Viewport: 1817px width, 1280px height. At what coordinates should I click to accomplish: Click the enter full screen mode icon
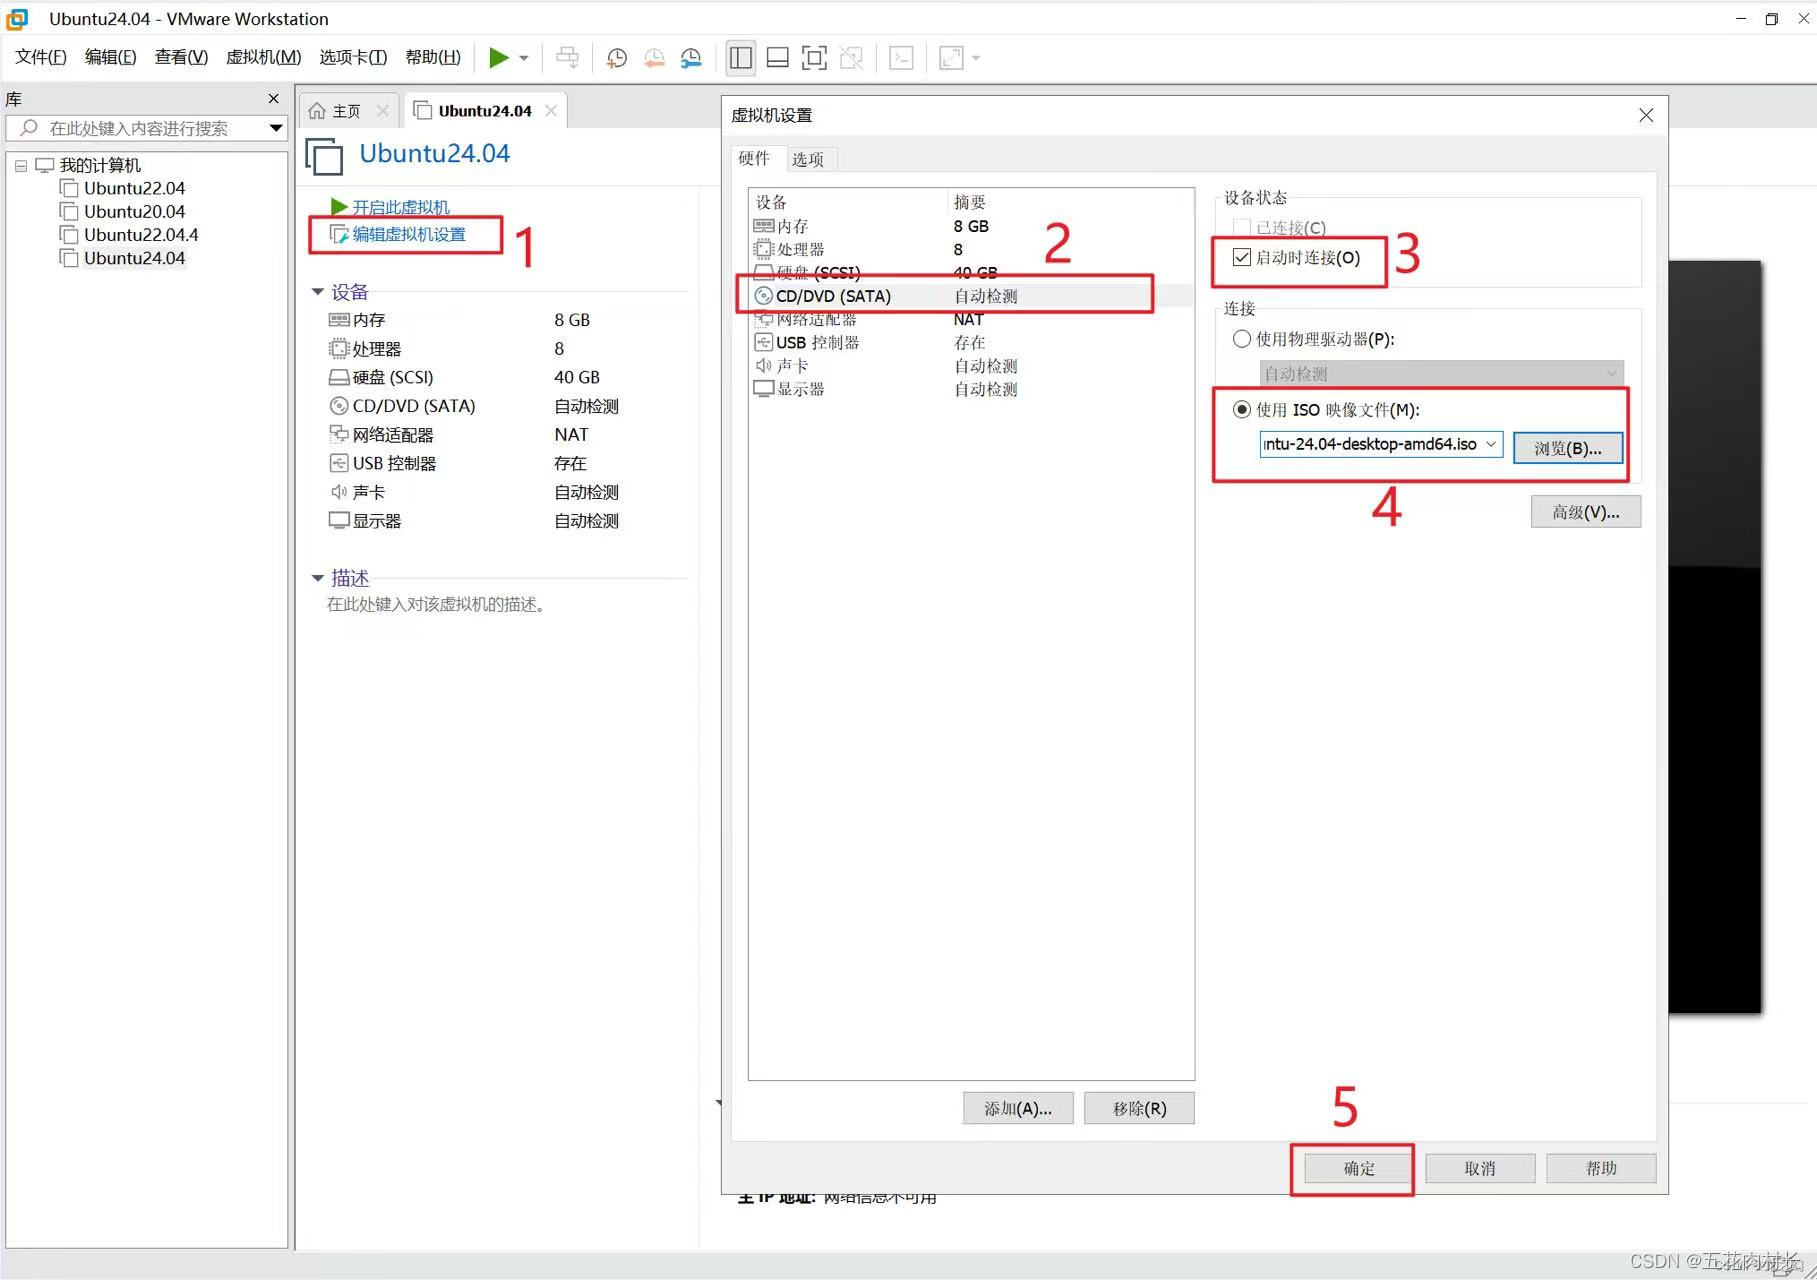coord(814,58)
